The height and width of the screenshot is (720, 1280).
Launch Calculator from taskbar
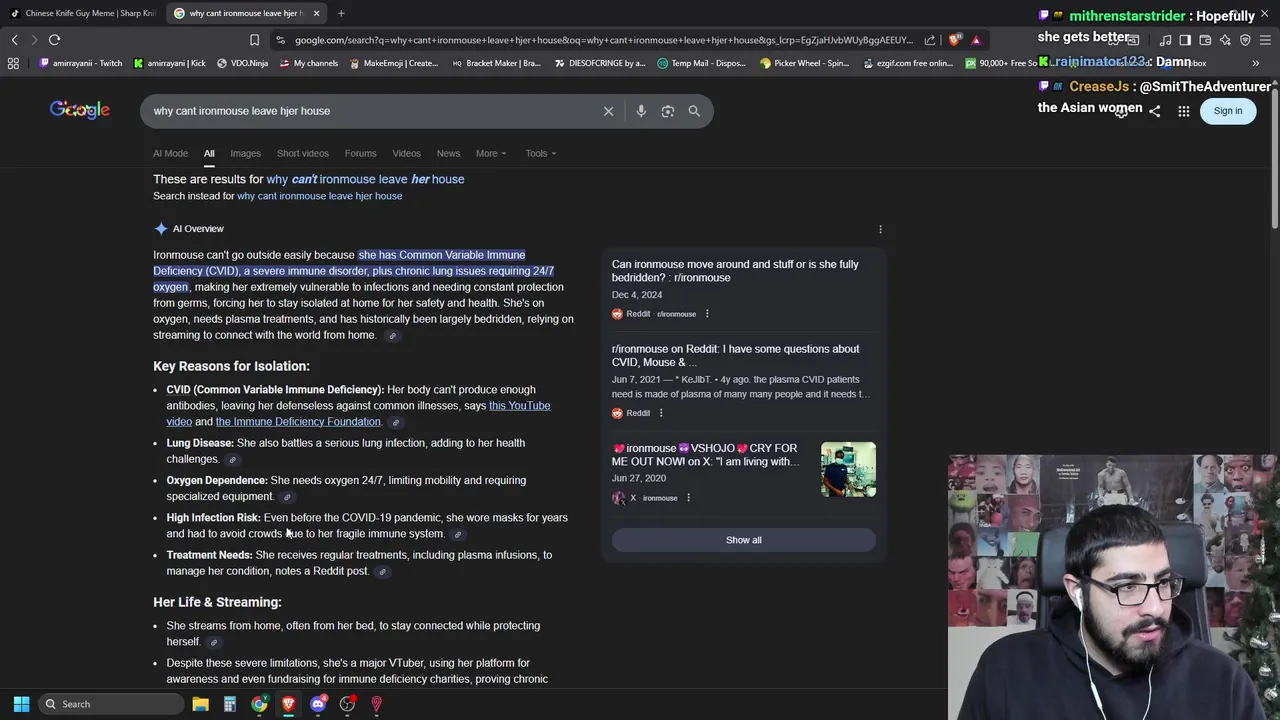click(x=230, y=704)
